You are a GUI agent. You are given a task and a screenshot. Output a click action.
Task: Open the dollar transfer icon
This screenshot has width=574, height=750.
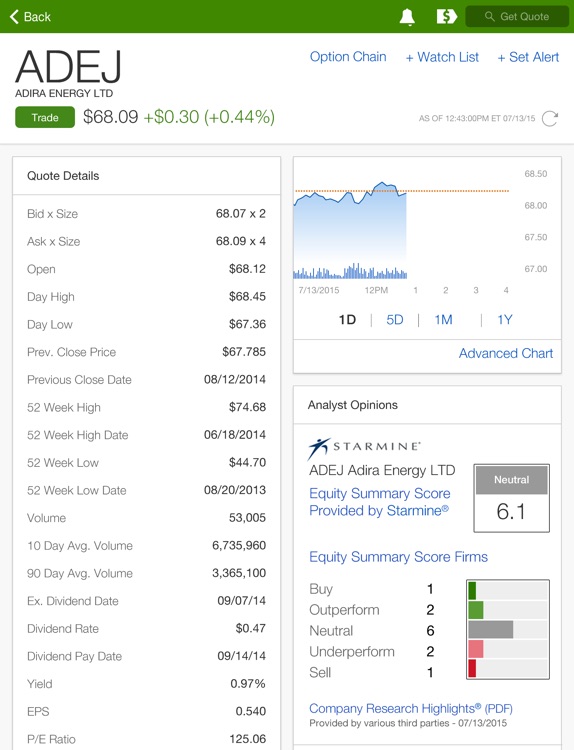click(x=446, y=17)
